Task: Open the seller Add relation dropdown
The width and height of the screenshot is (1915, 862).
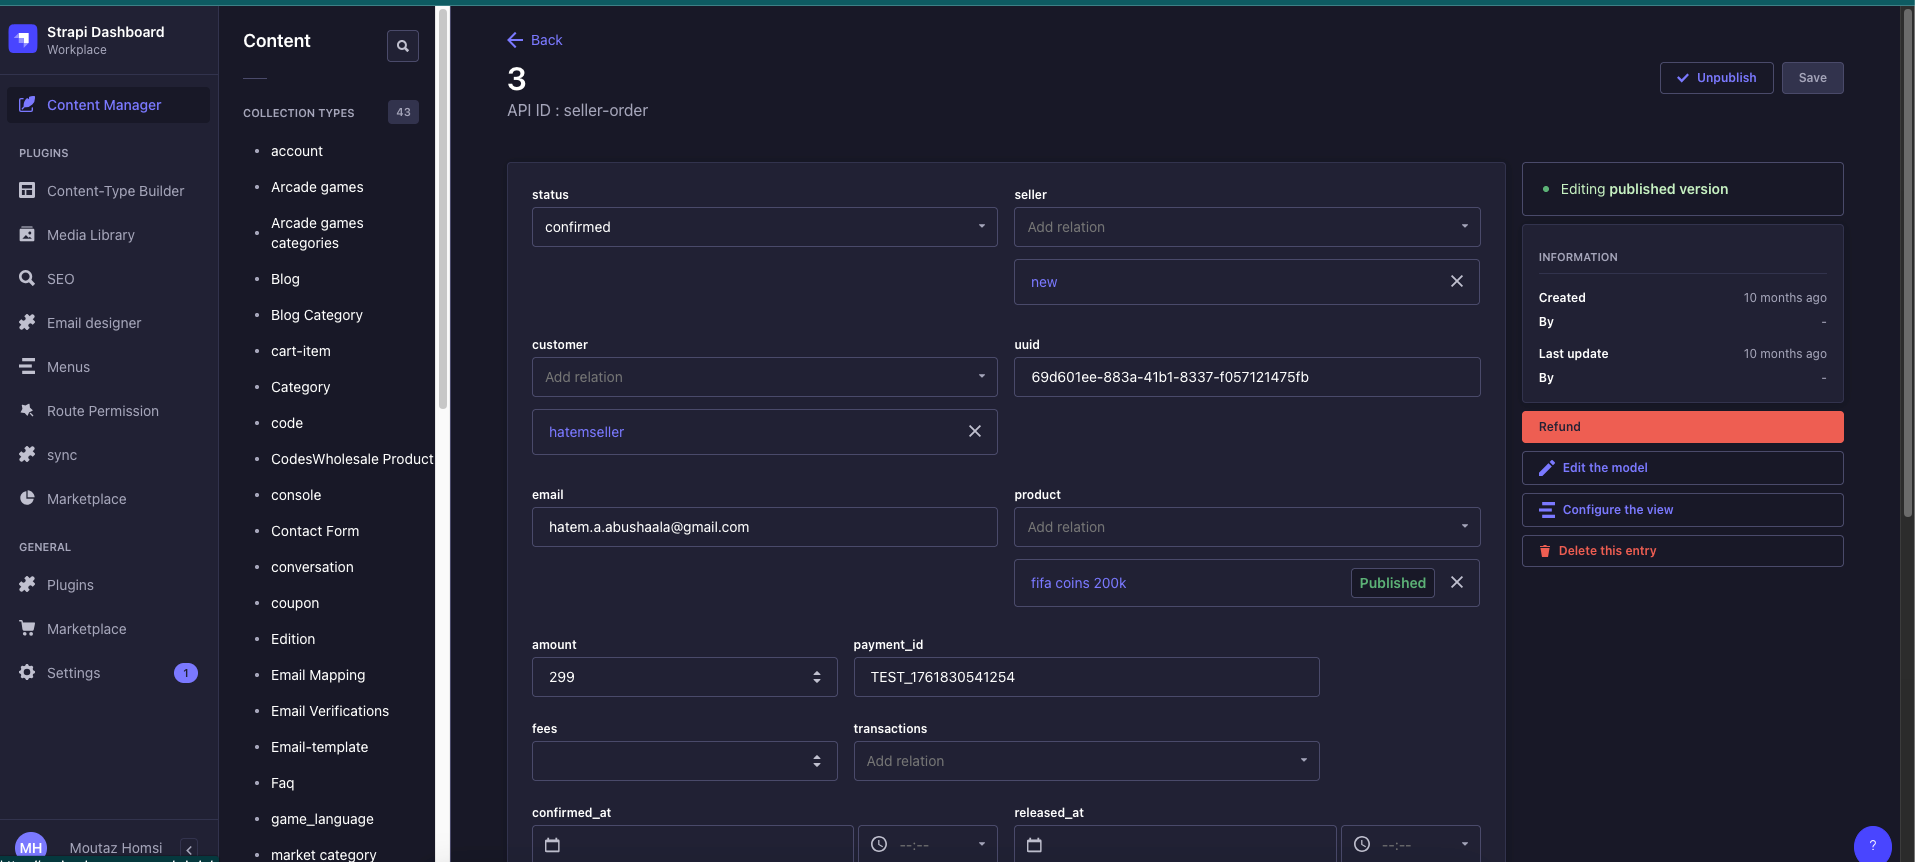Action: 1247,227
